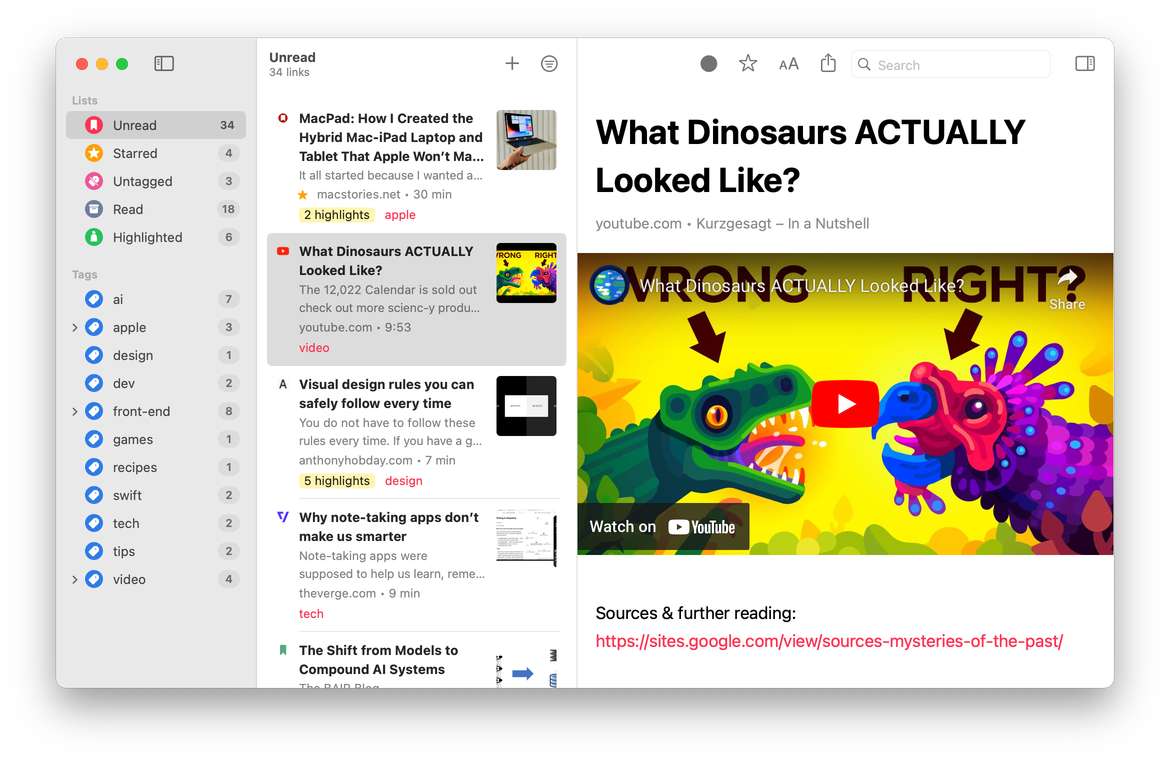
Task: Expand the front-end tag chevron
Action: 75,411
